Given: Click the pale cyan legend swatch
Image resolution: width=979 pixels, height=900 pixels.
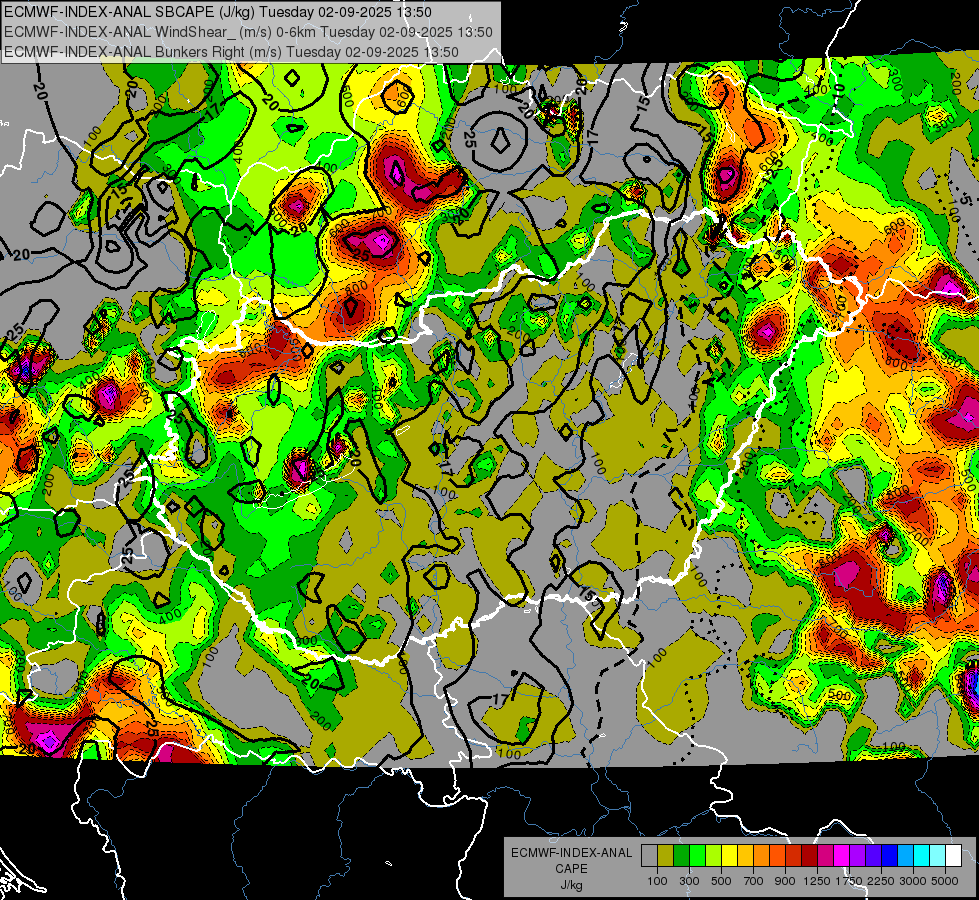Looking at the screenshot, I should tap(938, 856).
